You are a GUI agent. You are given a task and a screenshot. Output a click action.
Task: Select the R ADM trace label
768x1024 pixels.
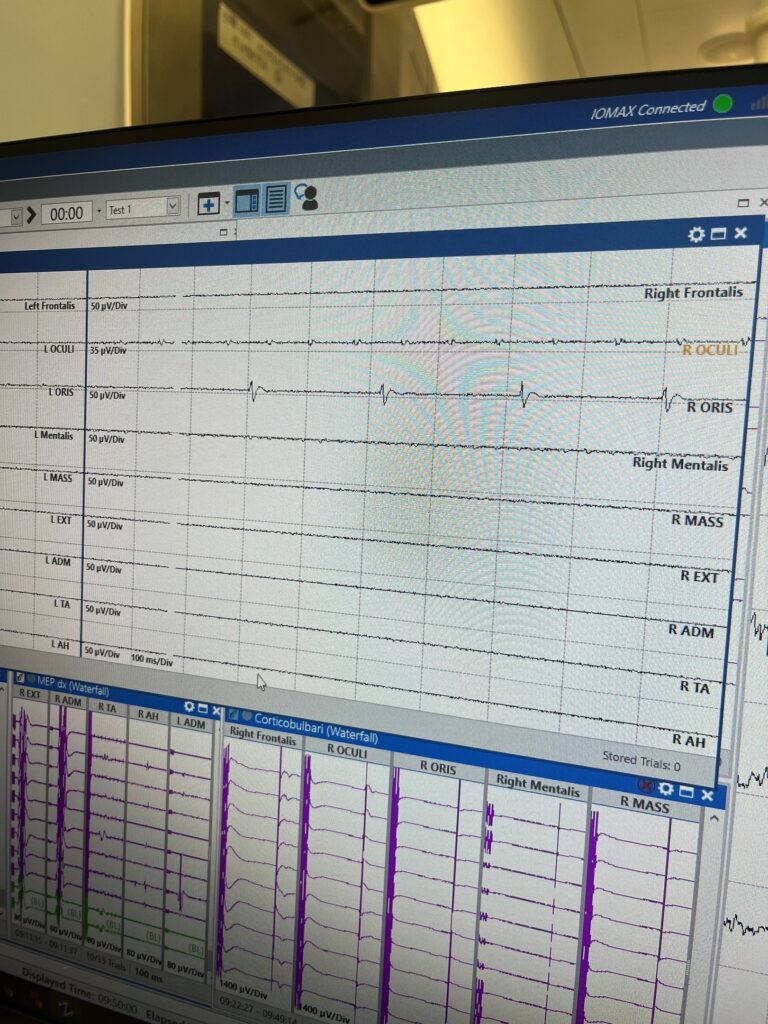pos(691,630)
